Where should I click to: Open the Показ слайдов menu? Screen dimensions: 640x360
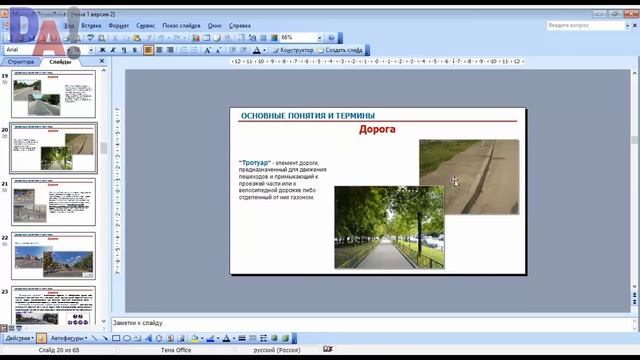coord(181,26)
